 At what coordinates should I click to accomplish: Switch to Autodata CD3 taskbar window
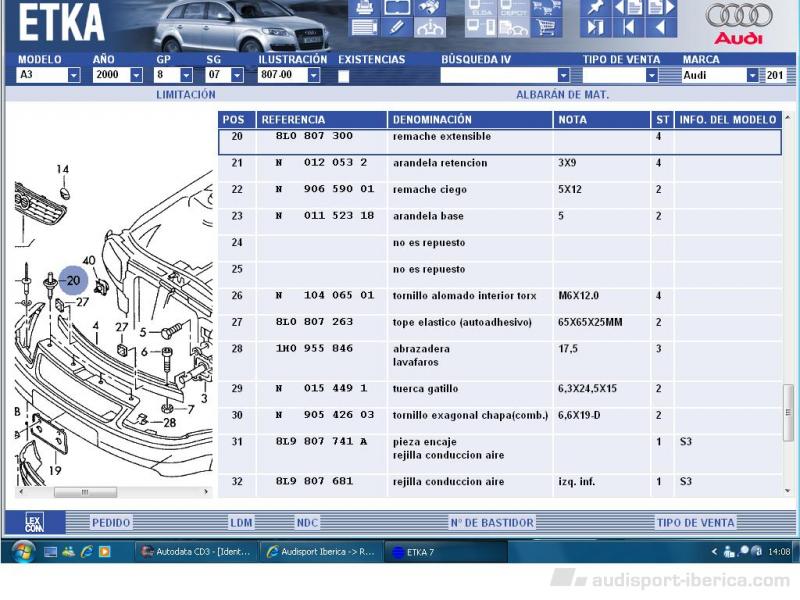click(196, 552)
